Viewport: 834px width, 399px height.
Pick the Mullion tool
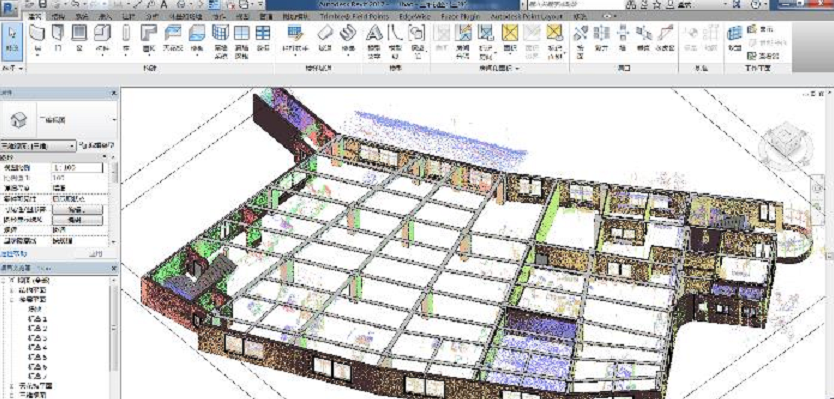click(262, 38)
